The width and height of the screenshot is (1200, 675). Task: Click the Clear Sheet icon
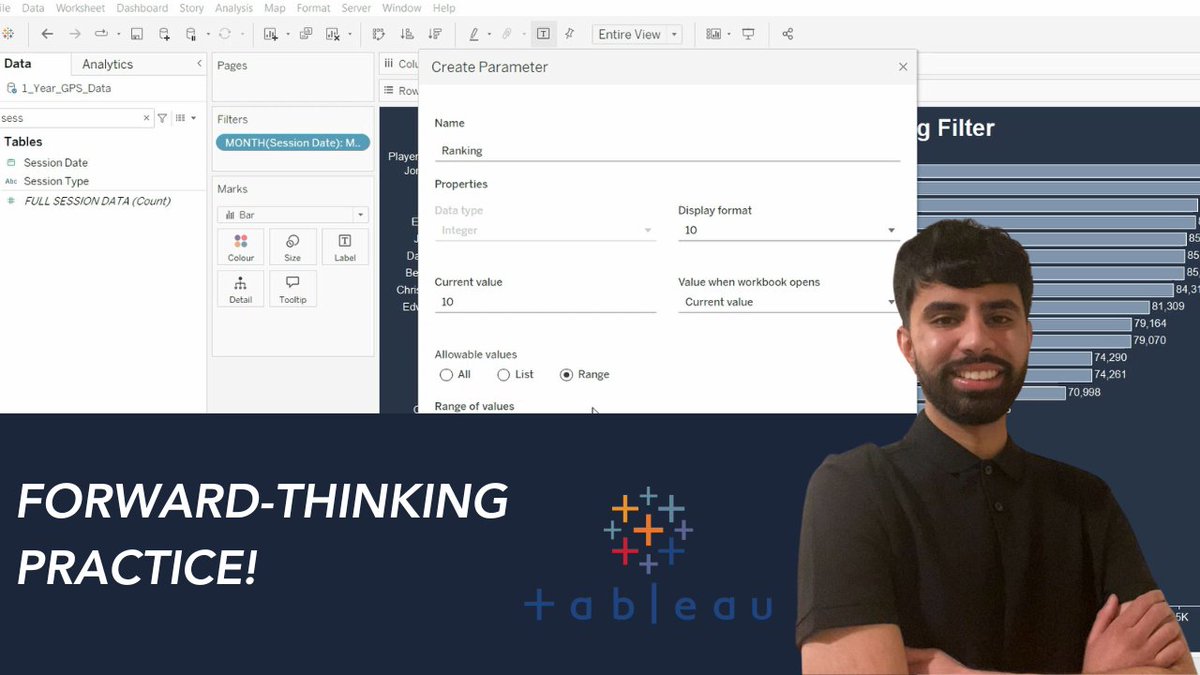333,34
